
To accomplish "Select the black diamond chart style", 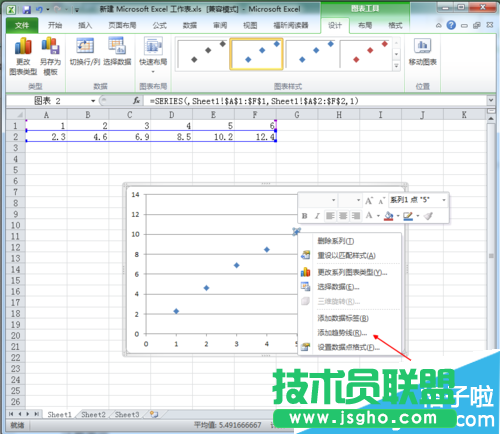I will click(202, 54).
